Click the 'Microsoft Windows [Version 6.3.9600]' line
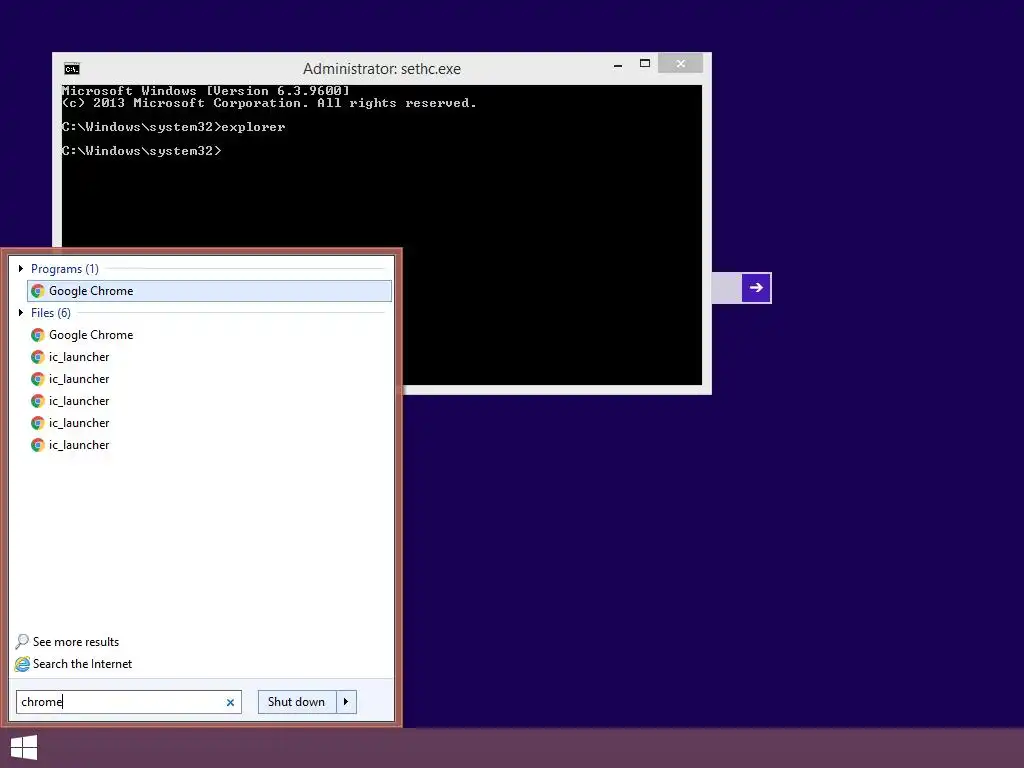Screen dimensions: 1024x768 click(206, 91)
